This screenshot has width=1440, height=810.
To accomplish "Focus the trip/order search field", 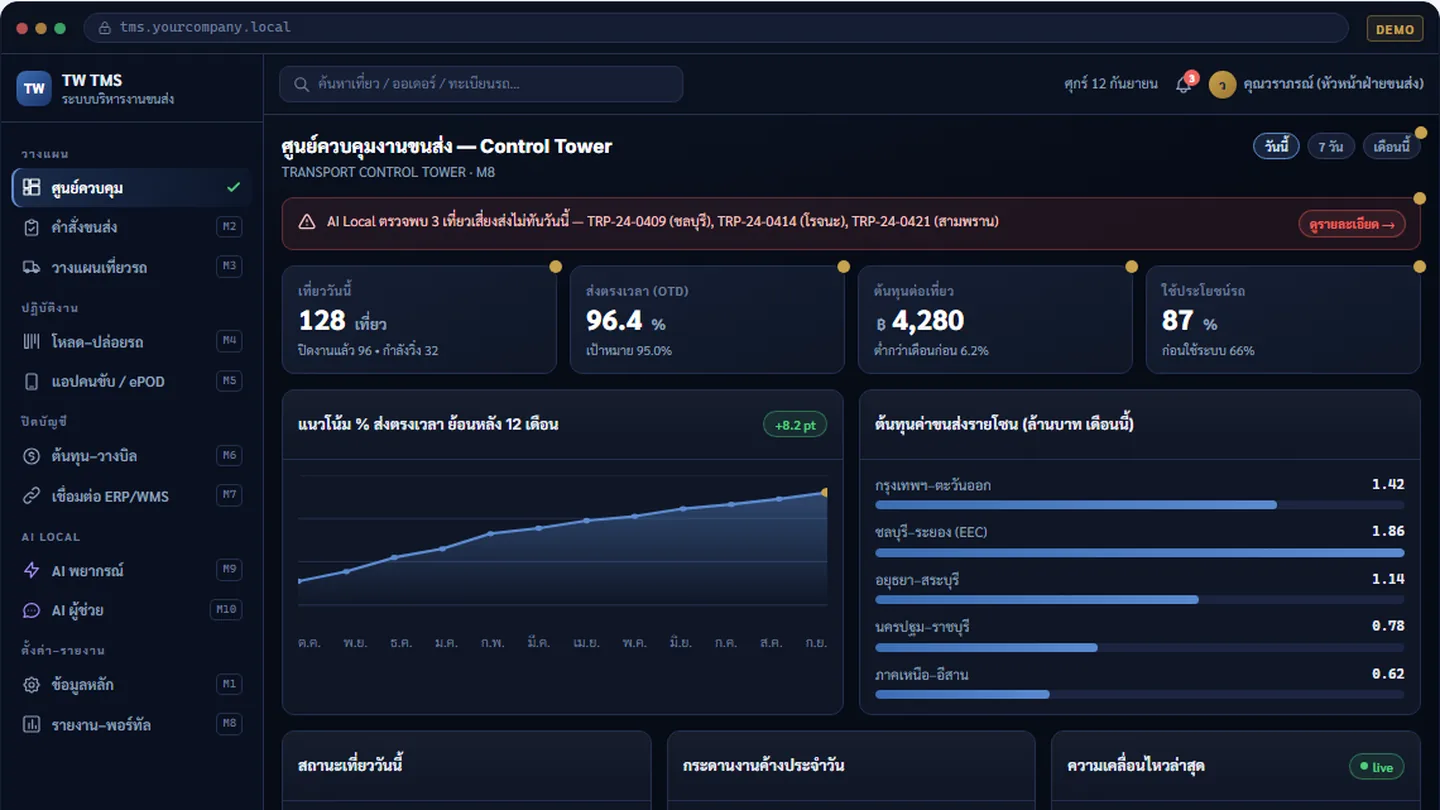I will pyautogui.click(x=481, y=84).
